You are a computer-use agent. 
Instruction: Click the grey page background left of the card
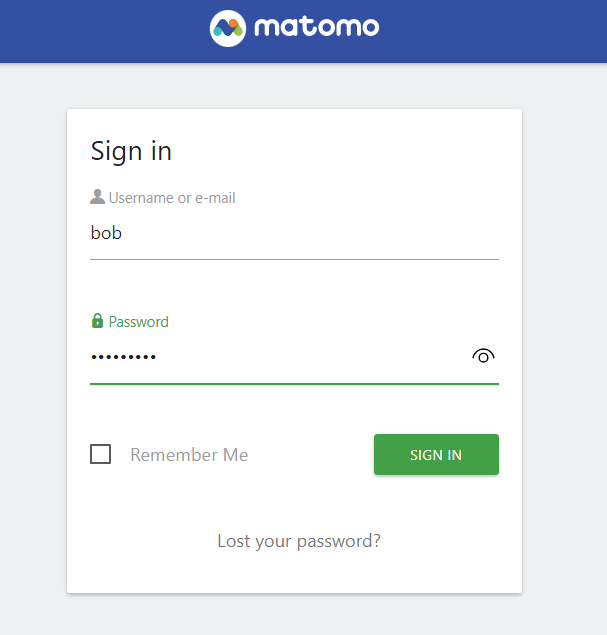tap(32, 350)
